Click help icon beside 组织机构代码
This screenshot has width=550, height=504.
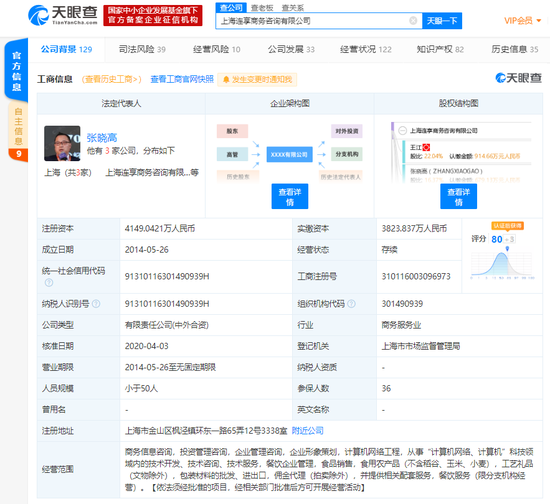[351, 304]
